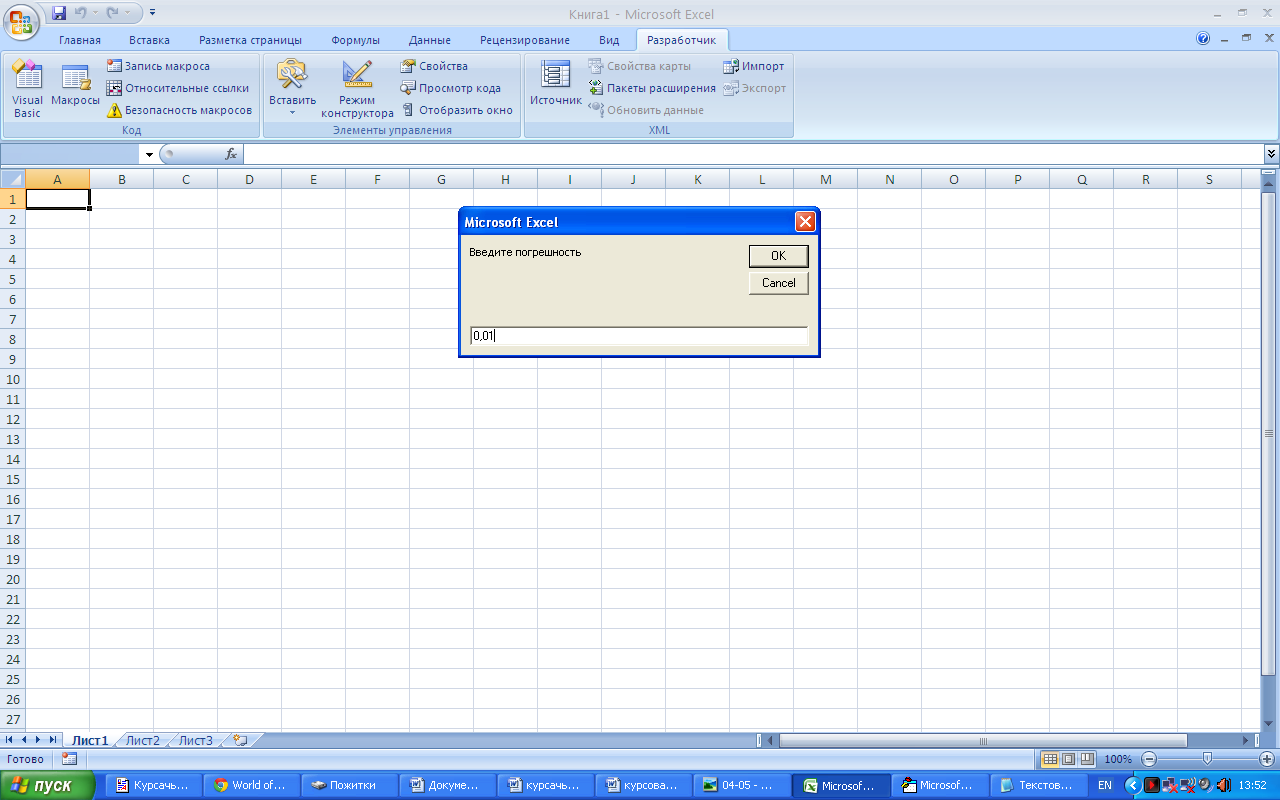Click the zoom slider handle
Image resolution: width=1280 pixels, height=800 pixels.
[x=1207, y=759]
